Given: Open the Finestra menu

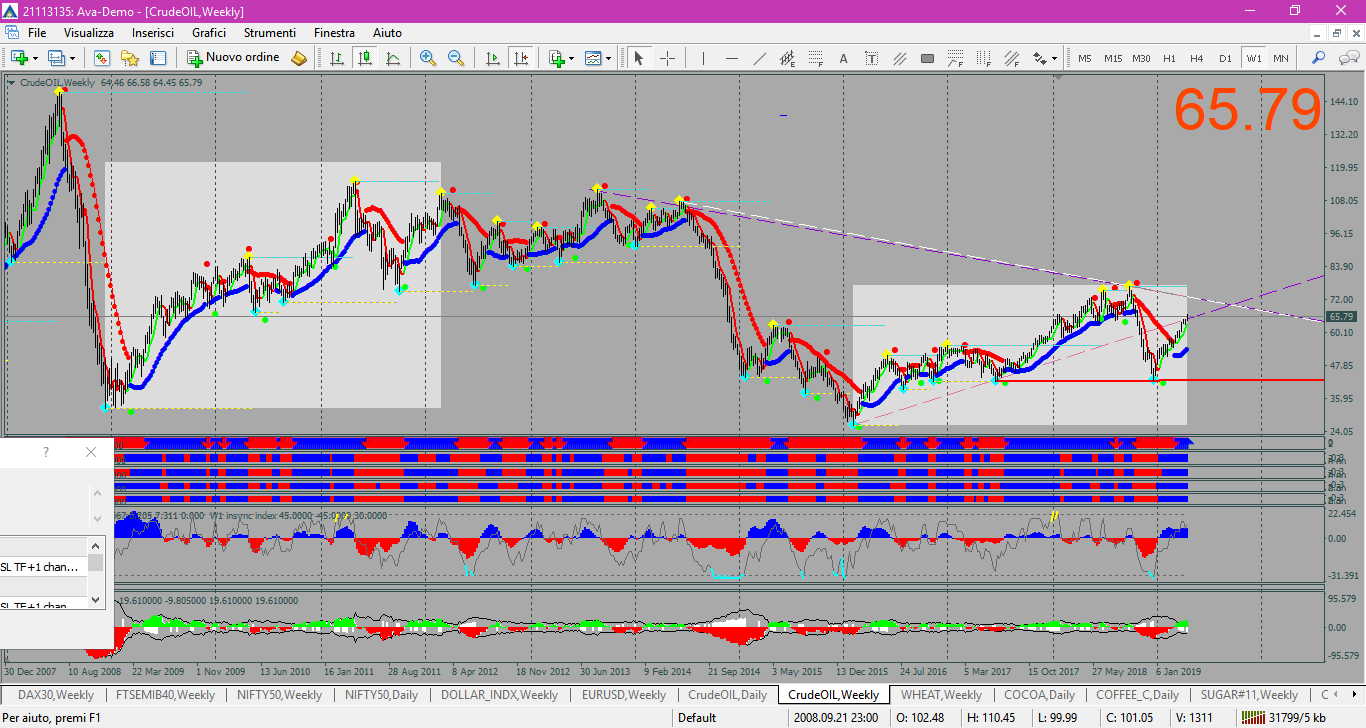Looking at the screenshot, I should (334, 33).
